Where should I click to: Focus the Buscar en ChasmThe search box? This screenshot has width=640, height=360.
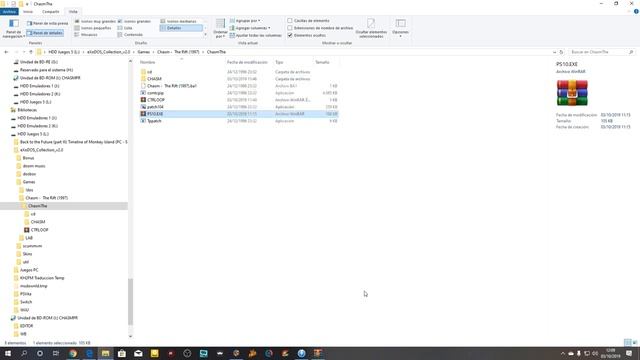click(601, 52)
